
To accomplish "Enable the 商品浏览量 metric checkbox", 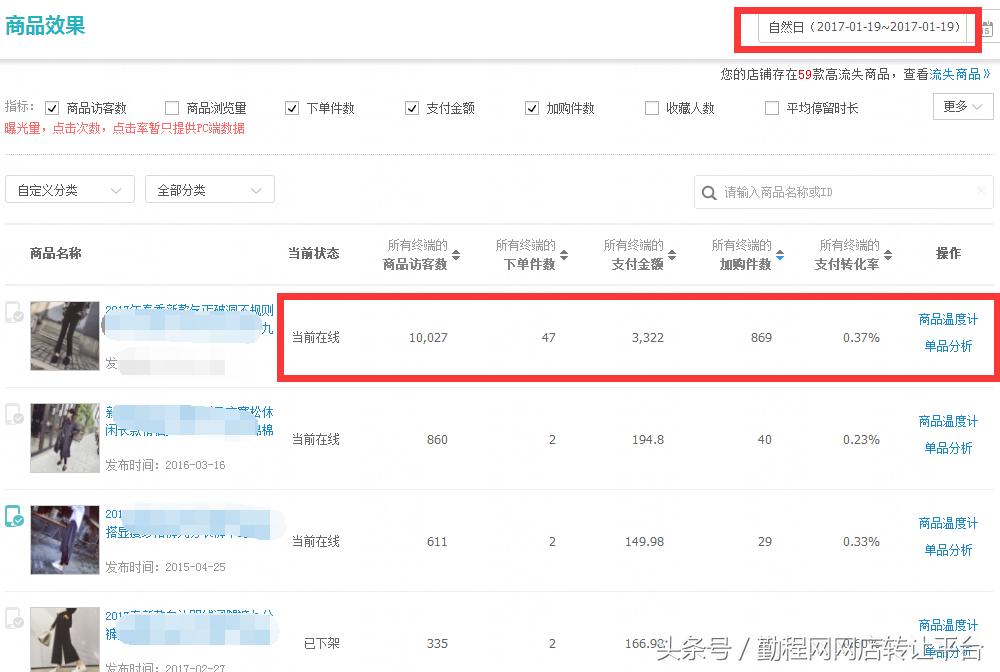I will (172, 108).
